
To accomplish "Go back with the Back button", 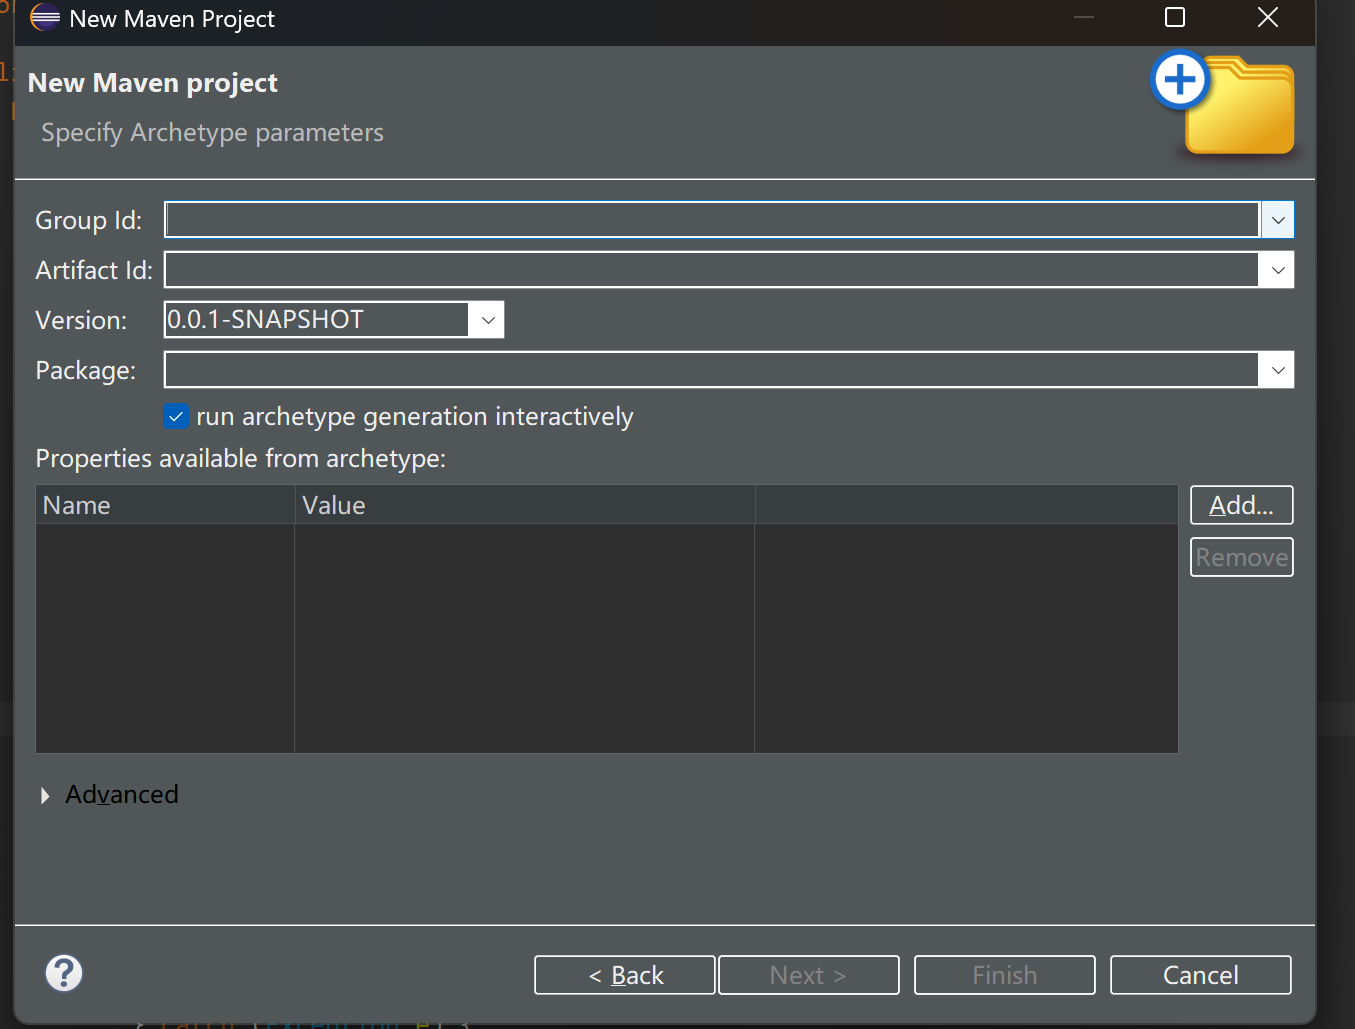I will point(625,975).
